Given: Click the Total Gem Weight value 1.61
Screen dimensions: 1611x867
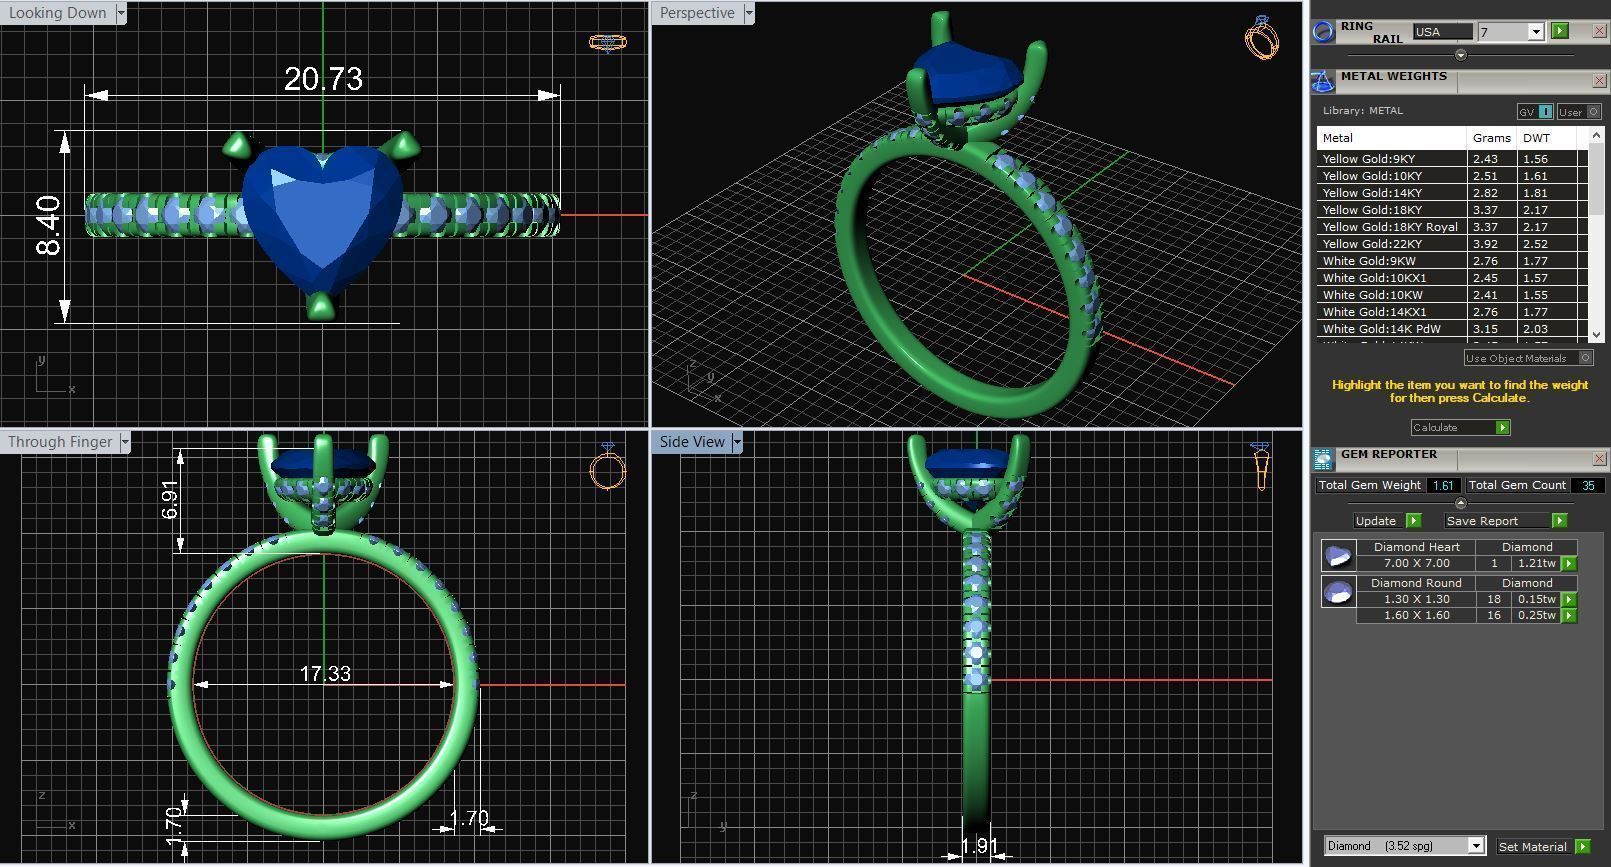Looking at the screenshot, I should pos(1443,485).
